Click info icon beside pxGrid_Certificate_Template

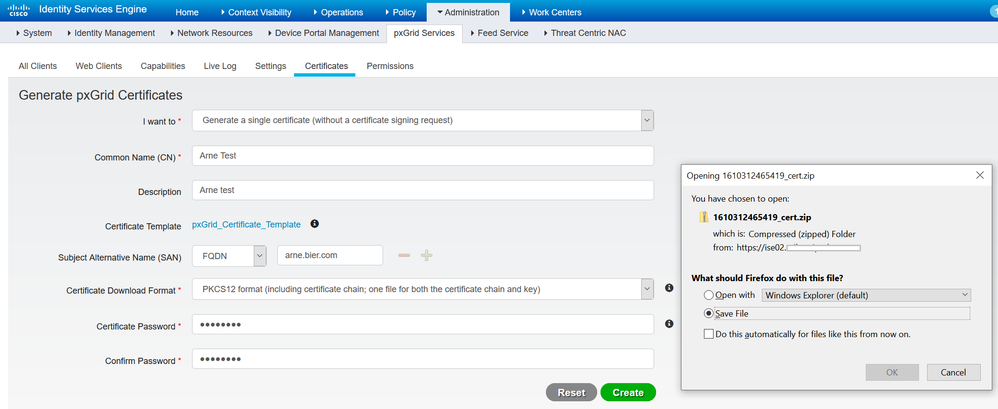[314, 224]
